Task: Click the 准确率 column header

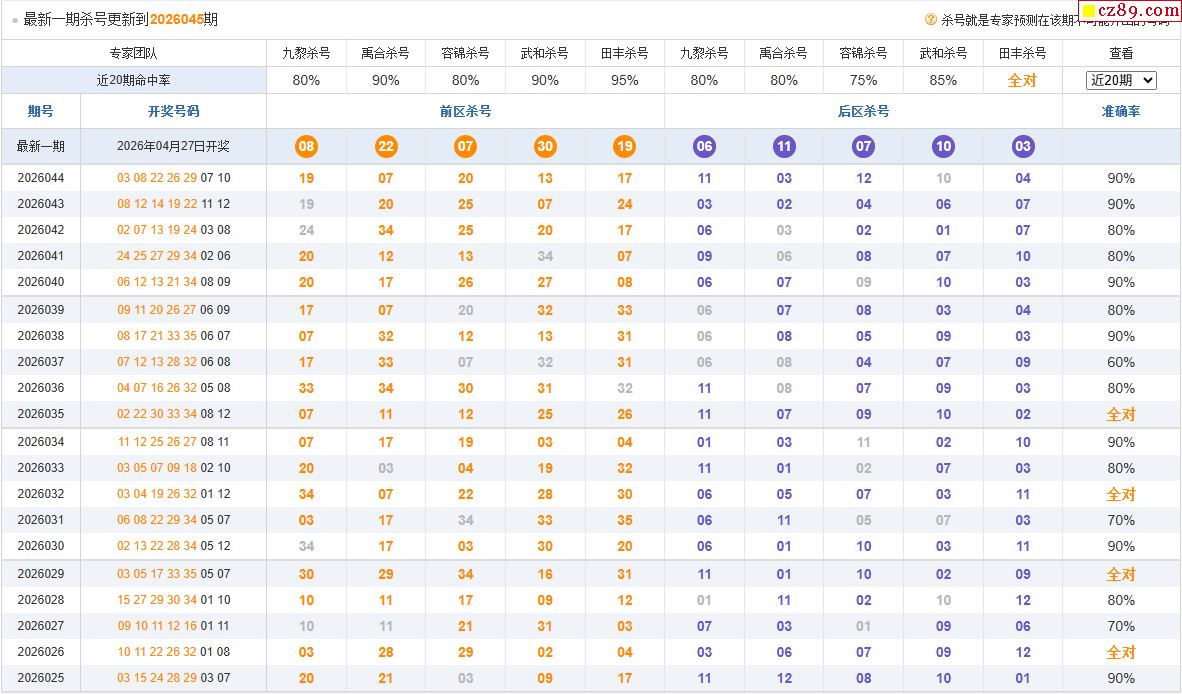Action: pyautogui.click(x=1121, y=112)
